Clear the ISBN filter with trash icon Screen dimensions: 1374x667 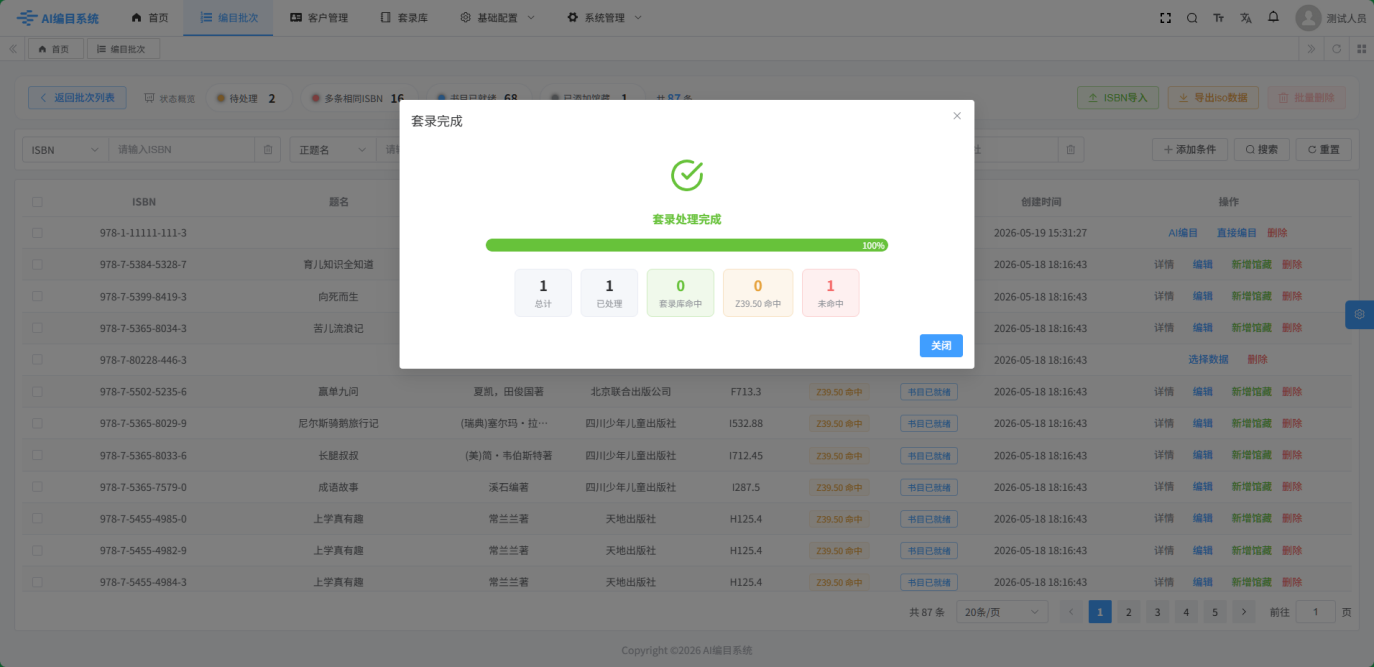[x=267, y=150]
